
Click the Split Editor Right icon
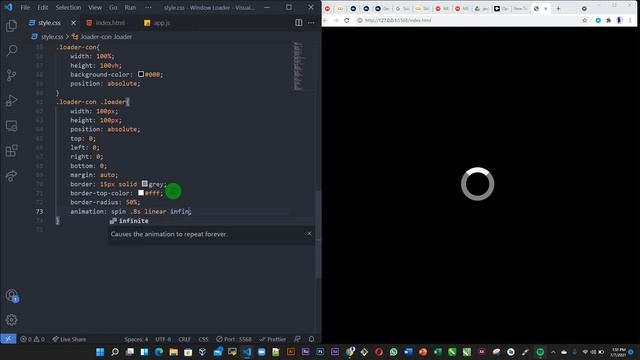click(299, 23)
